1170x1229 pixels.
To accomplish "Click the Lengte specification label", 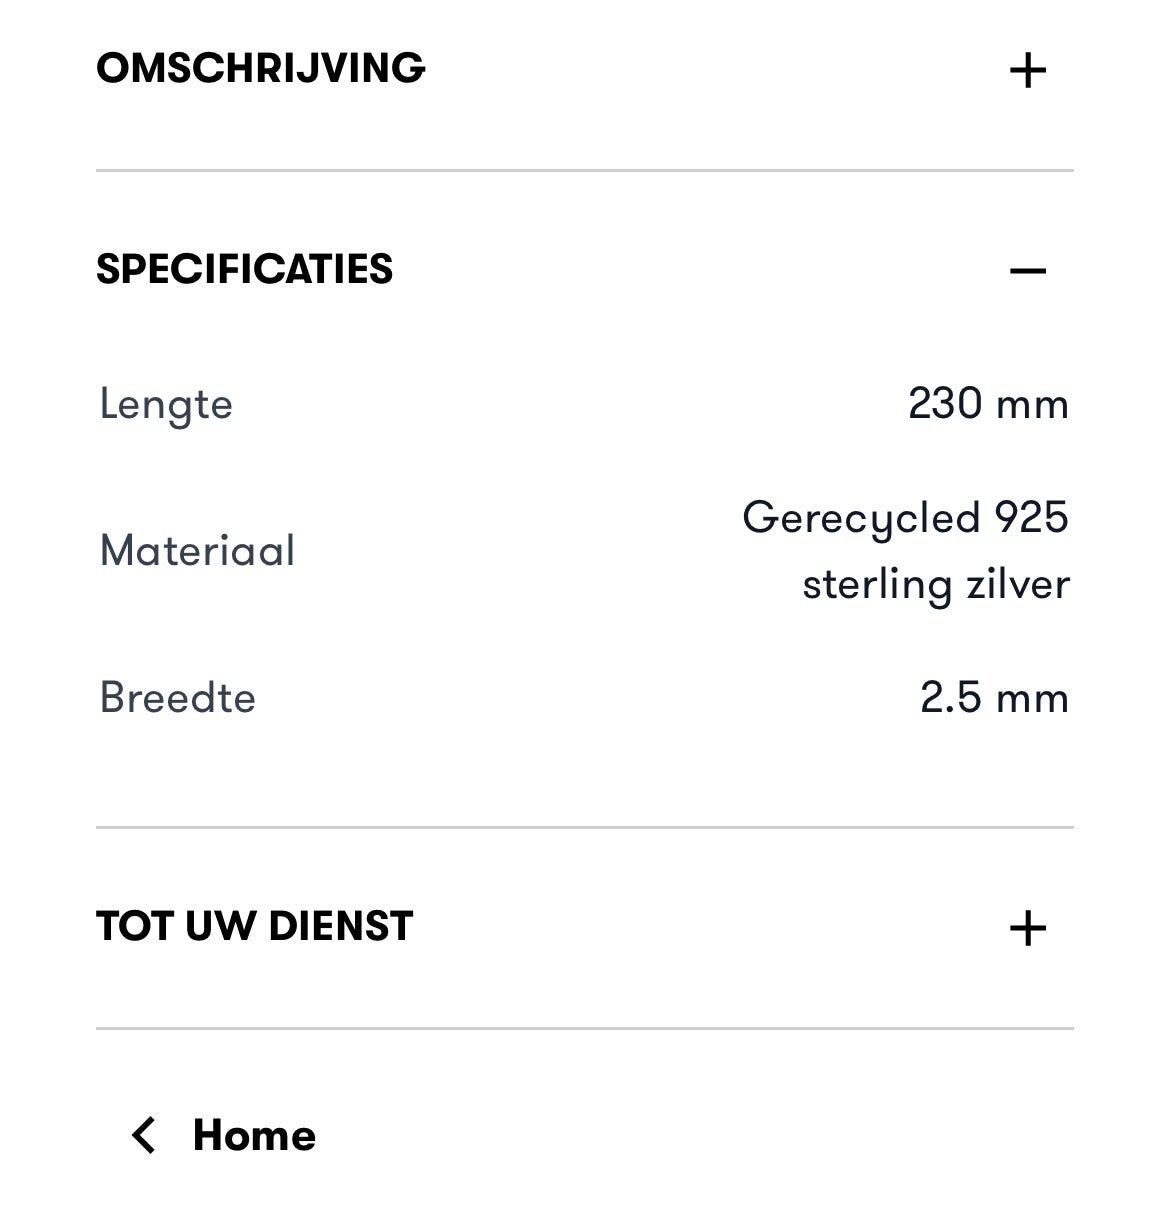I will point(166,405).
